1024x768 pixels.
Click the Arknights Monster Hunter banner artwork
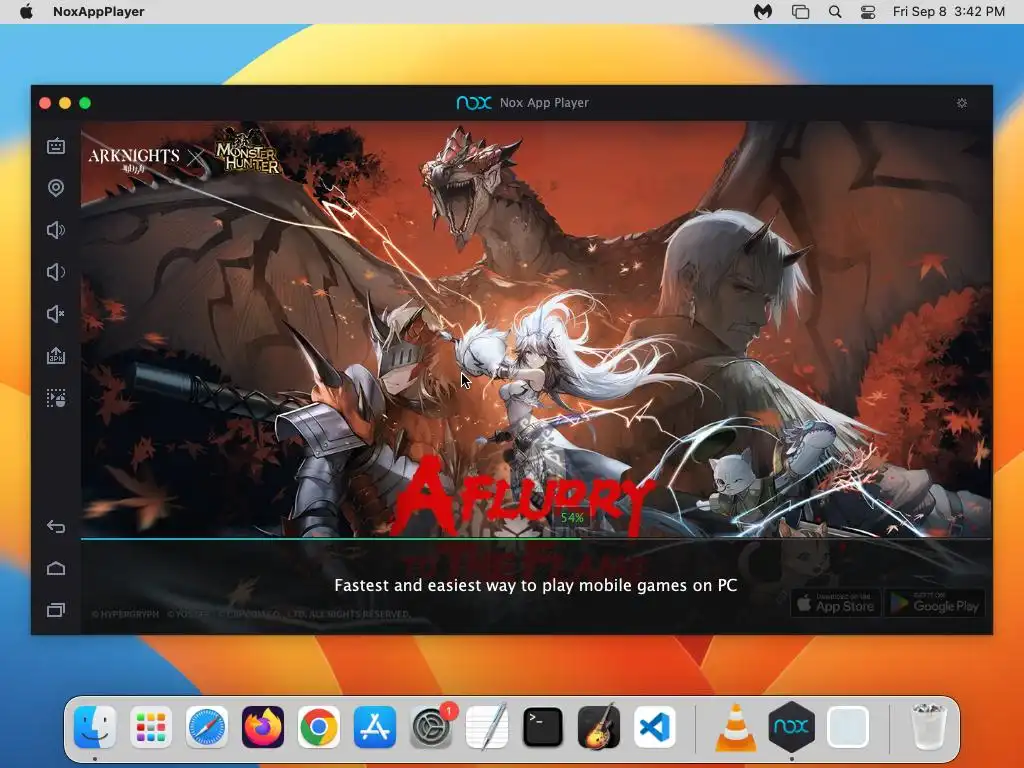pyautogui.click(x=536, y=330)
